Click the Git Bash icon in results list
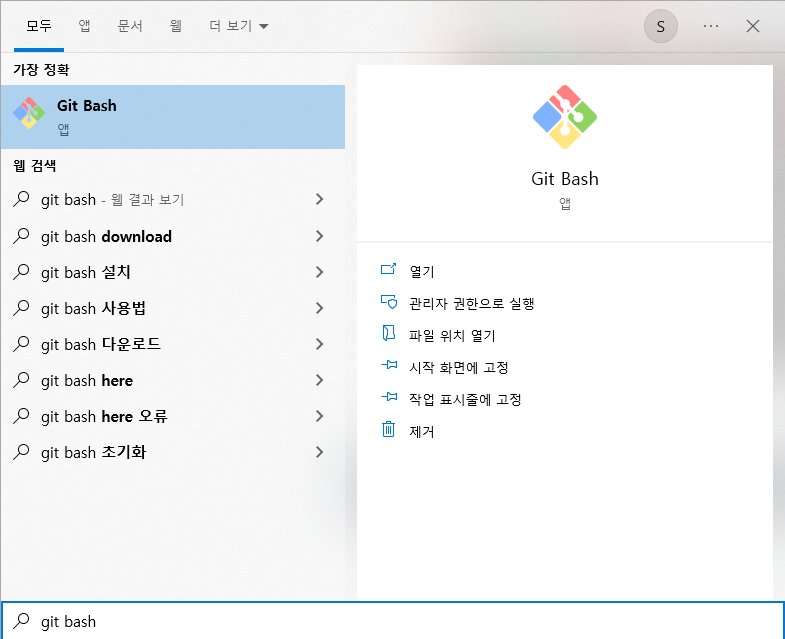 29,113
